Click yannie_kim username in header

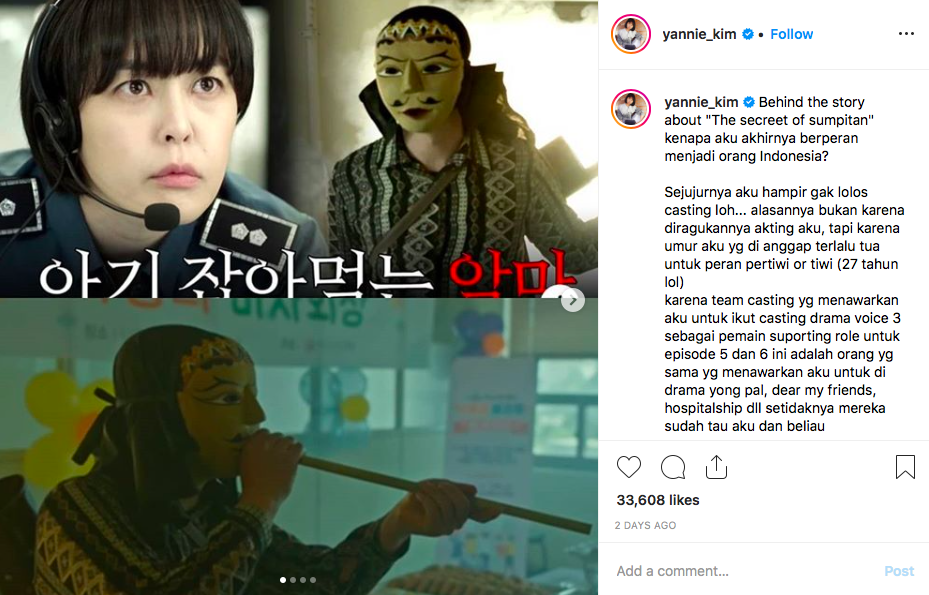click(699, 34)
